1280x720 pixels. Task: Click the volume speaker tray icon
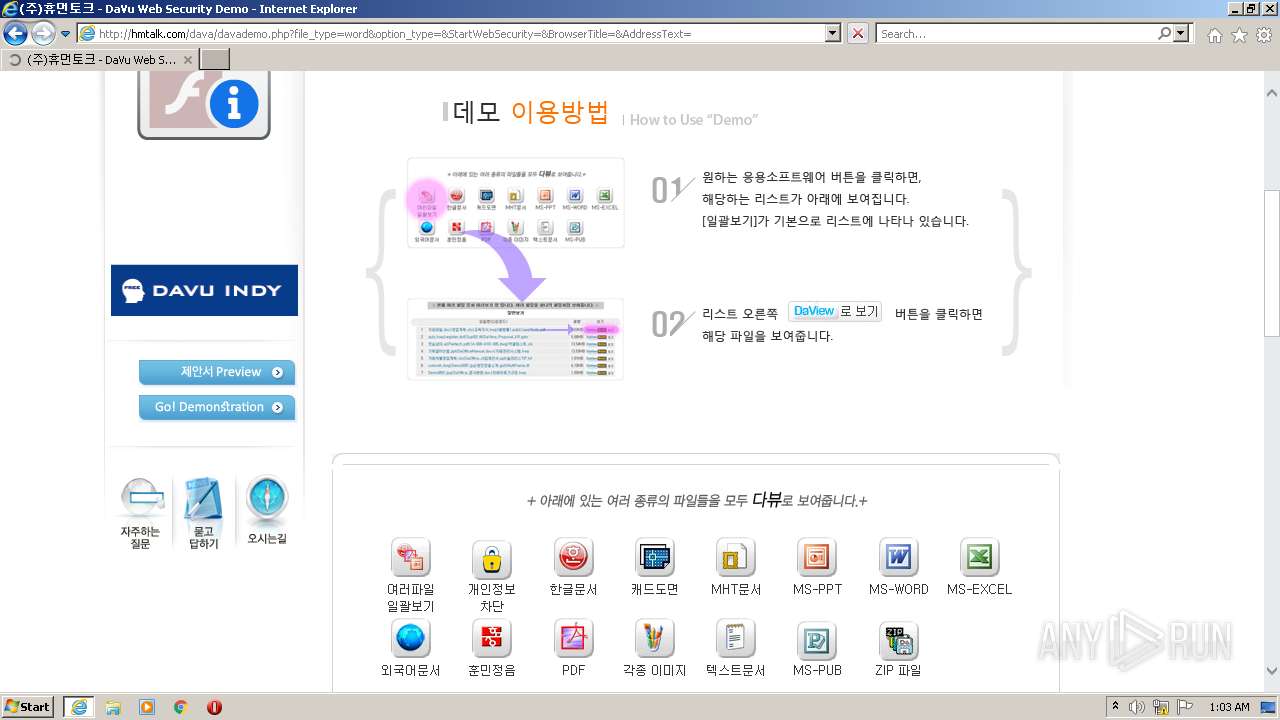point(1137,706)
